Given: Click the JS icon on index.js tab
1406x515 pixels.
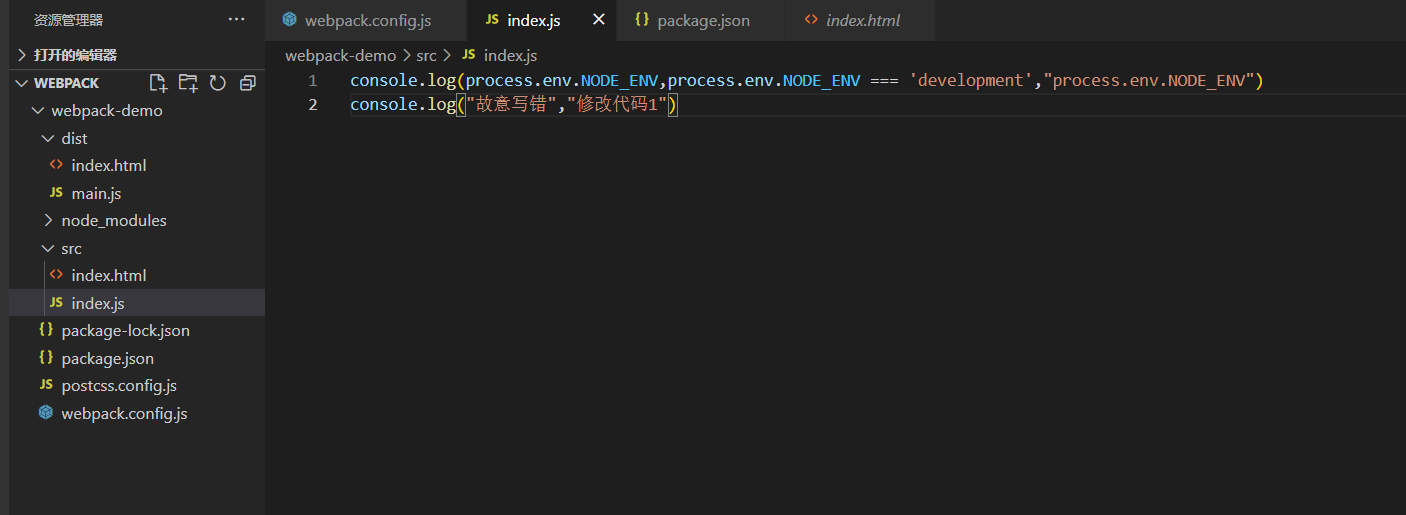Looking at the screenshot, I should pos(491,20).
